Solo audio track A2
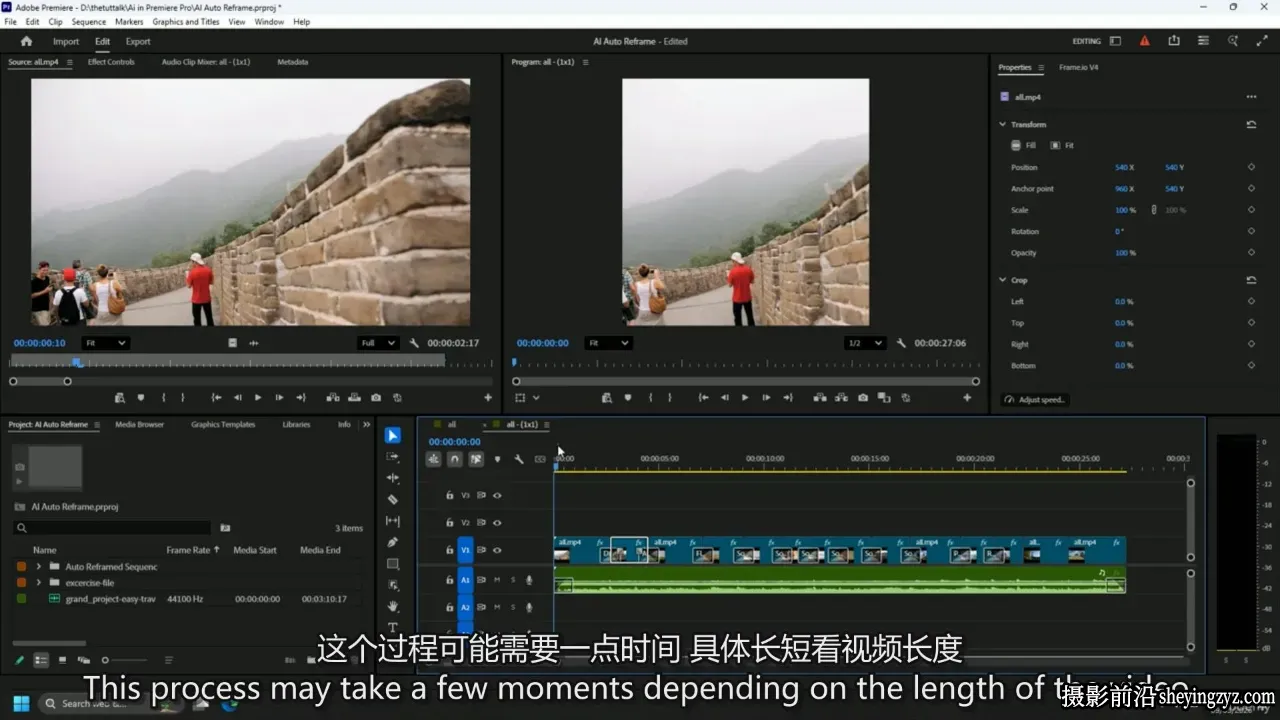The width and height of the screenshot is (1280, 720). 514,607
